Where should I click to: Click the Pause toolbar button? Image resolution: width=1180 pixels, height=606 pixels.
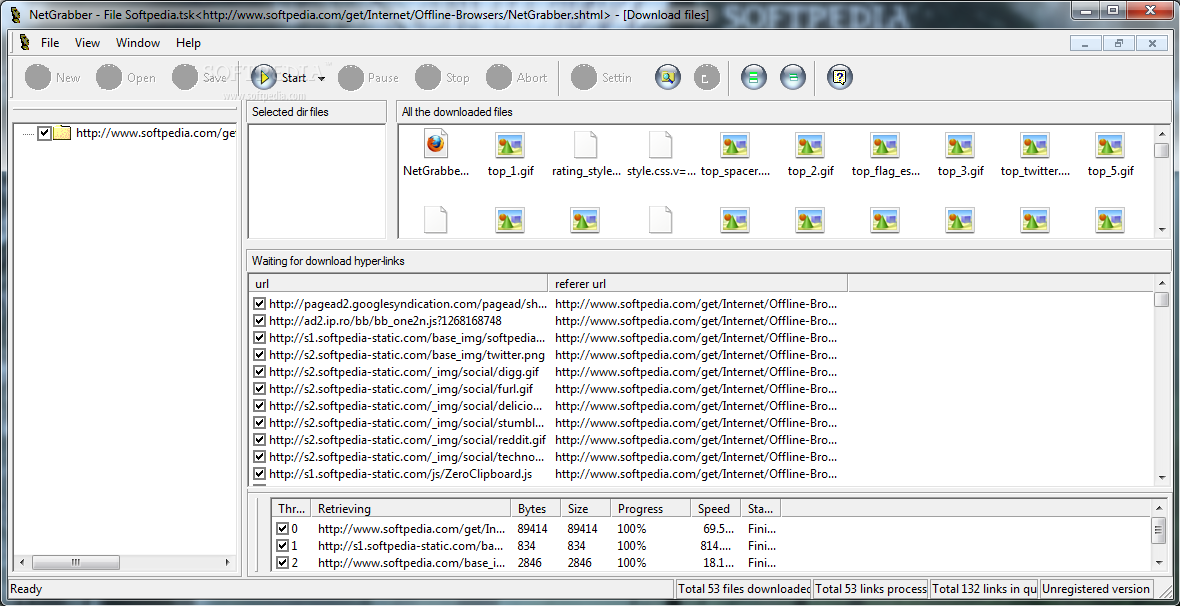[368, 78]
